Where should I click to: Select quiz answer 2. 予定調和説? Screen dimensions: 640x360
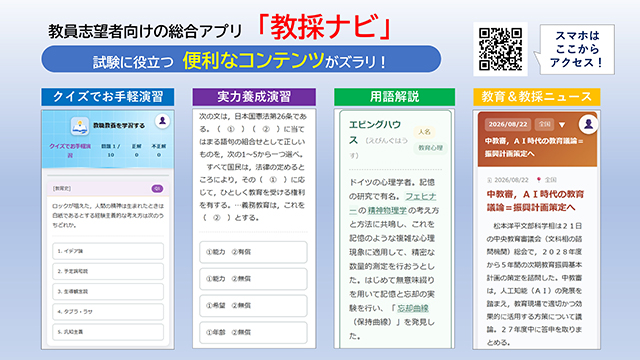[108, 271]
